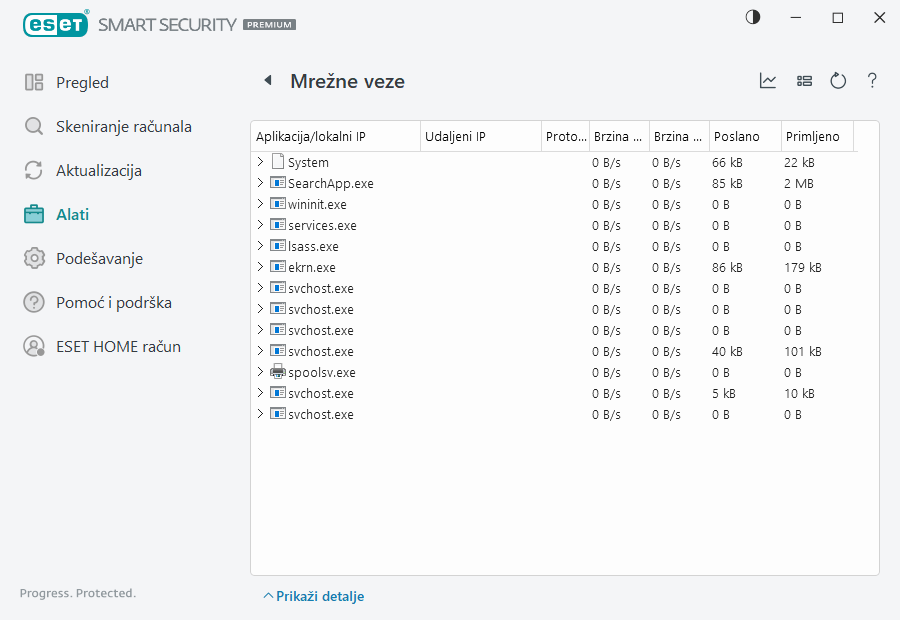Screen dimensions: 900x620
Task: Click the spoolsv.exe printer icon
Action: coord(277,372)
